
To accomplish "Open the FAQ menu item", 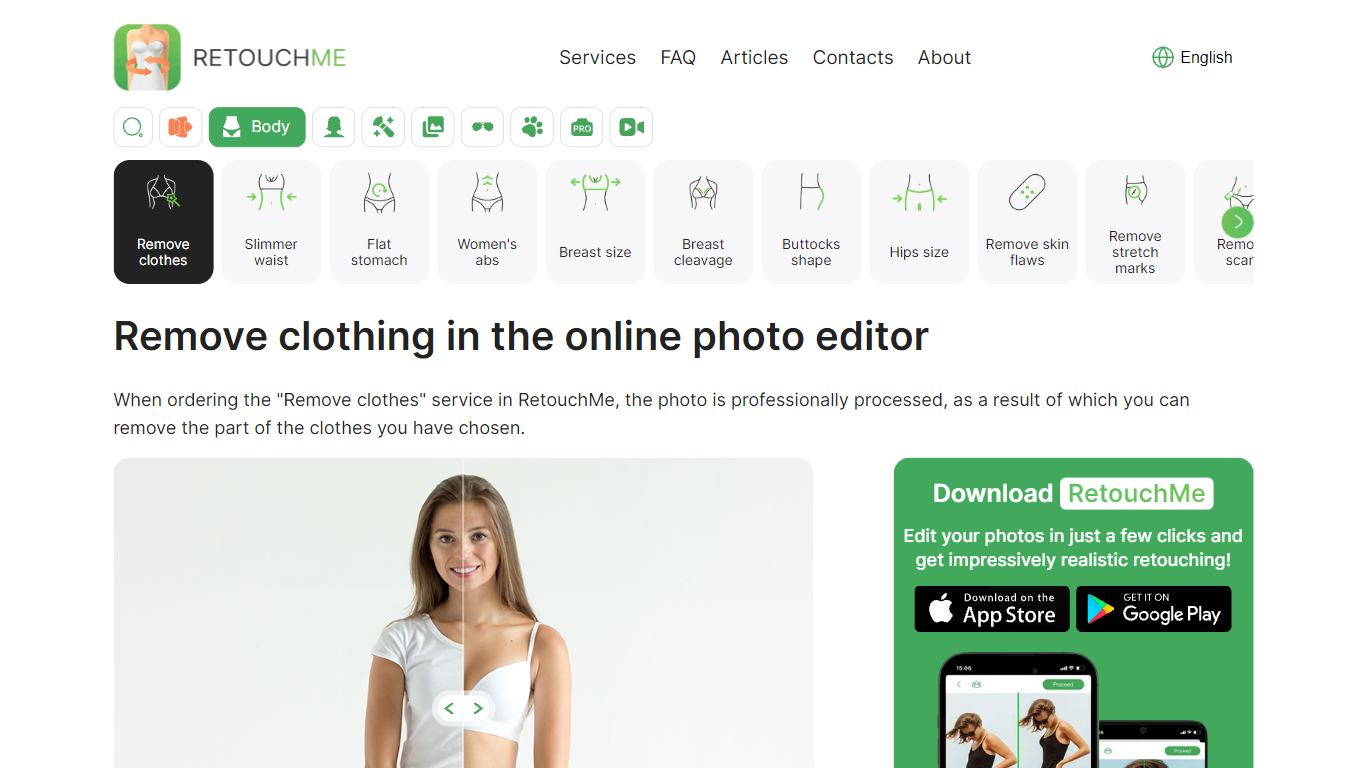I will point(678,57).
